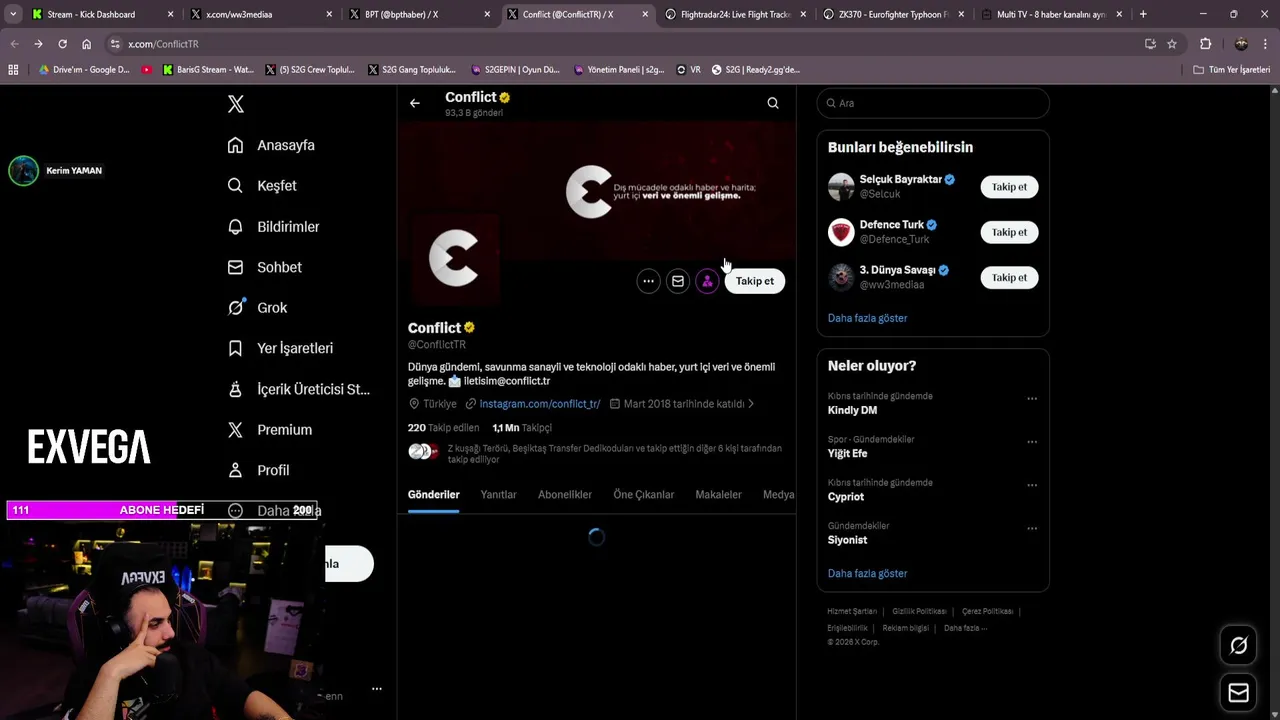
Task: Open the Gizlilik Politikası footer link
Action: point(919,611)
